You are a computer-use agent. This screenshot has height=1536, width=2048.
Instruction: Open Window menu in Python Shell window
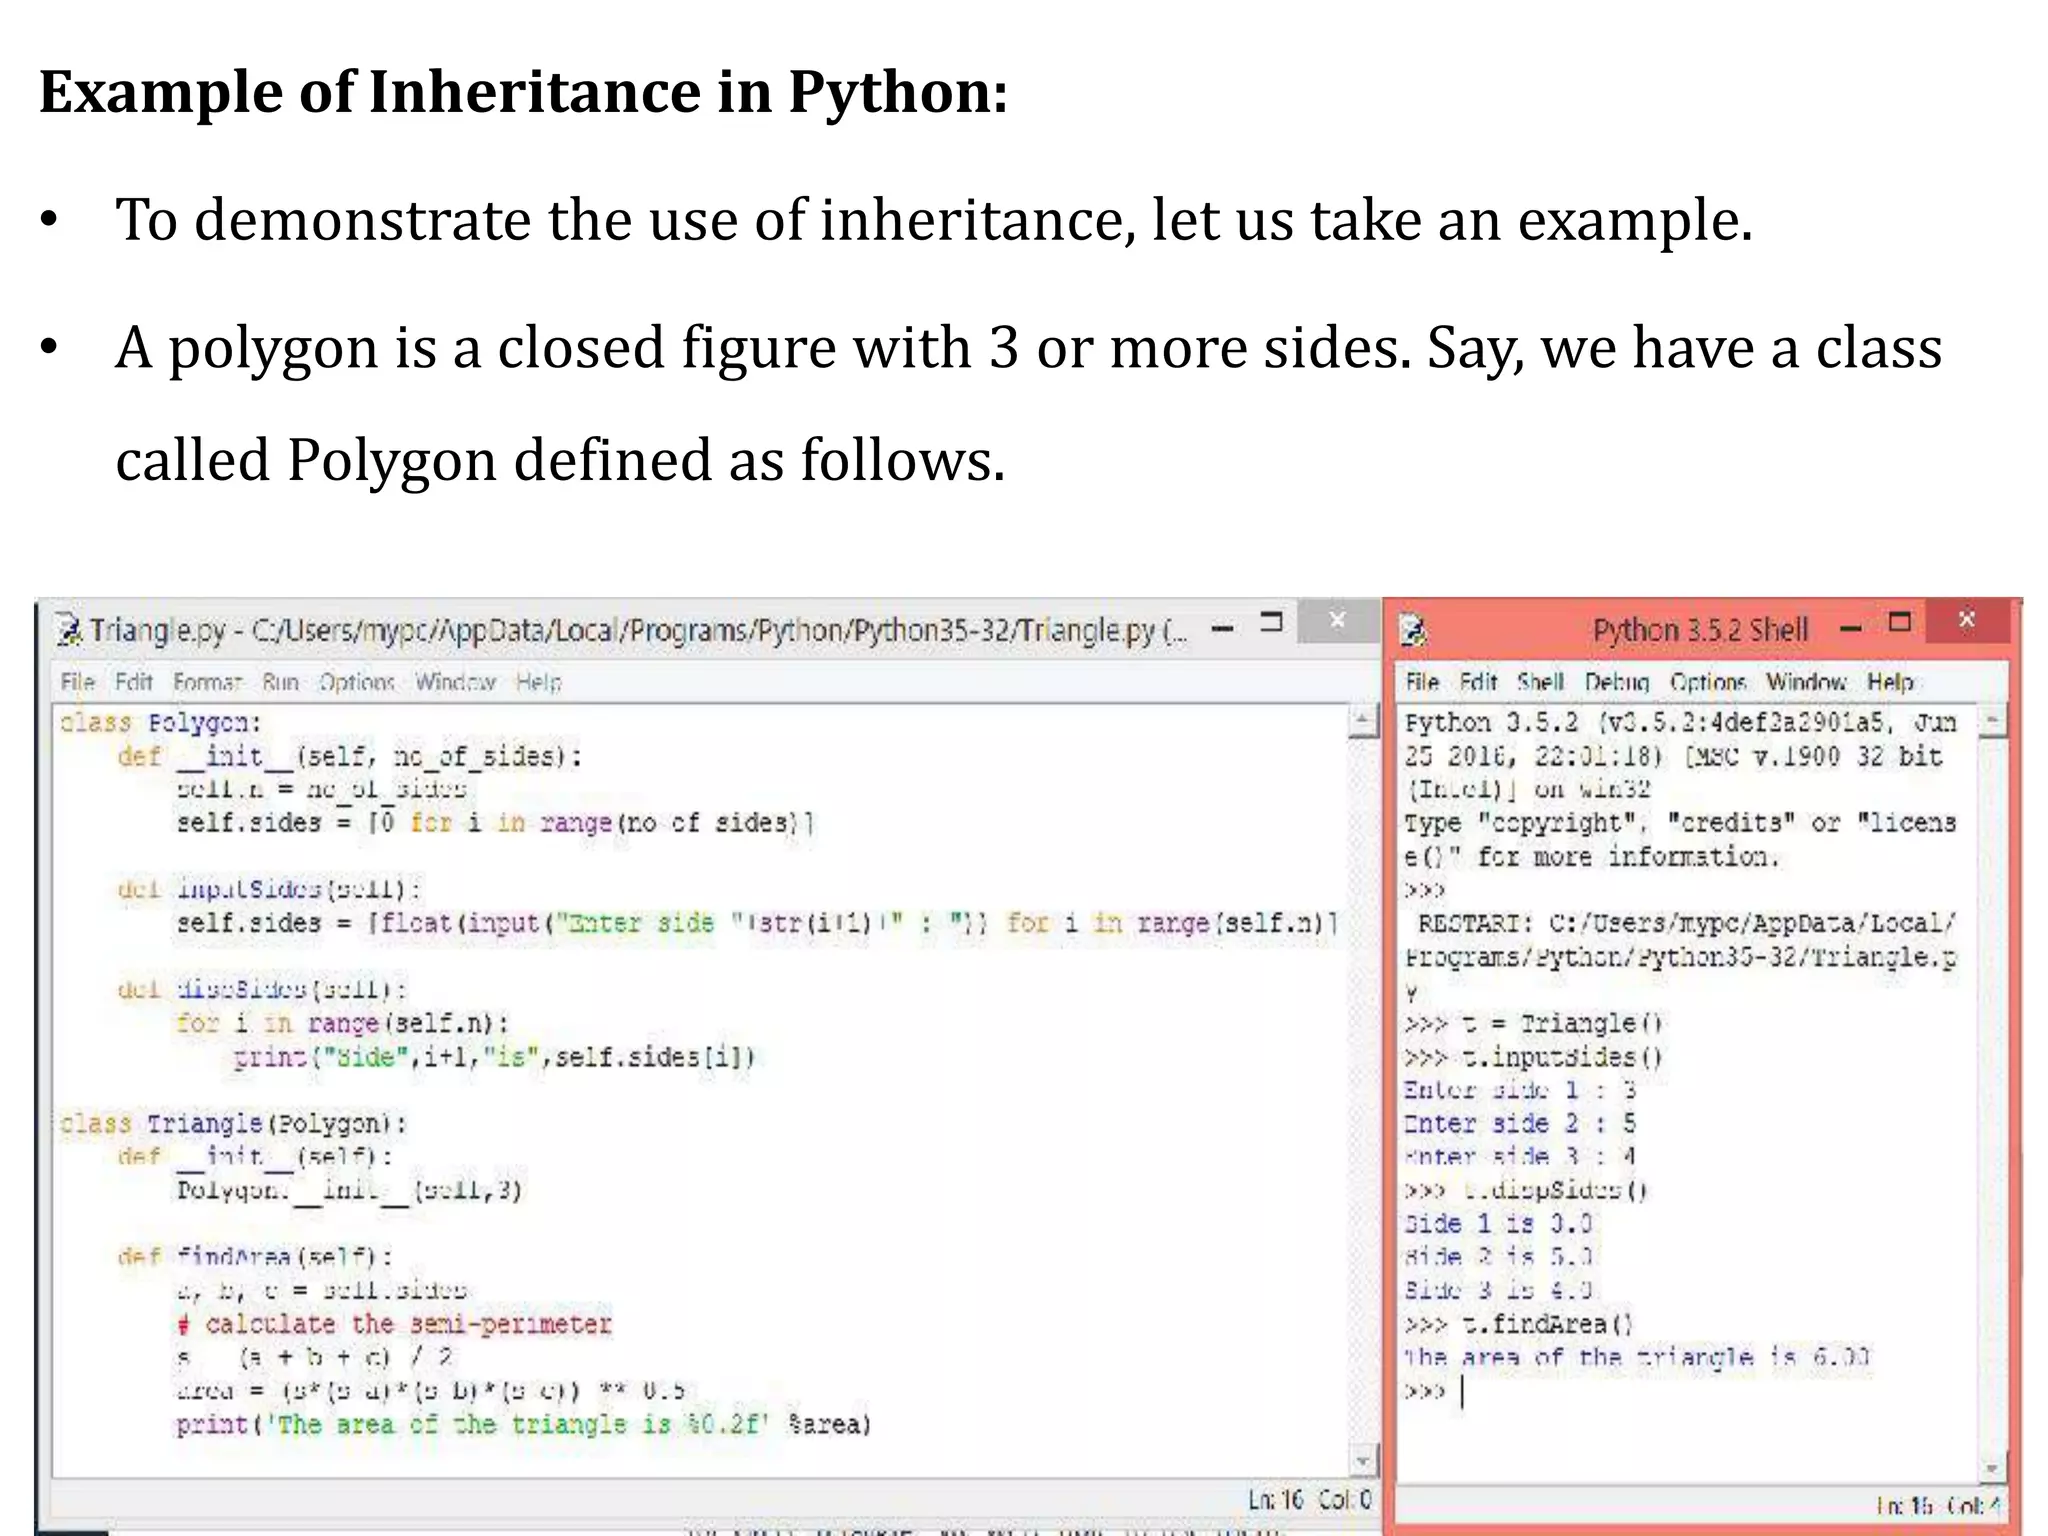pyautogui.click(x=1806, y=682)
